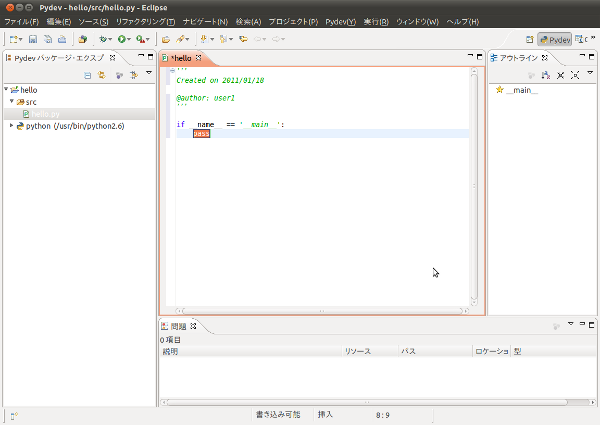Open the 編集(E) menu
The width and height of the screenshot is (600, 425).
point(59,22)
